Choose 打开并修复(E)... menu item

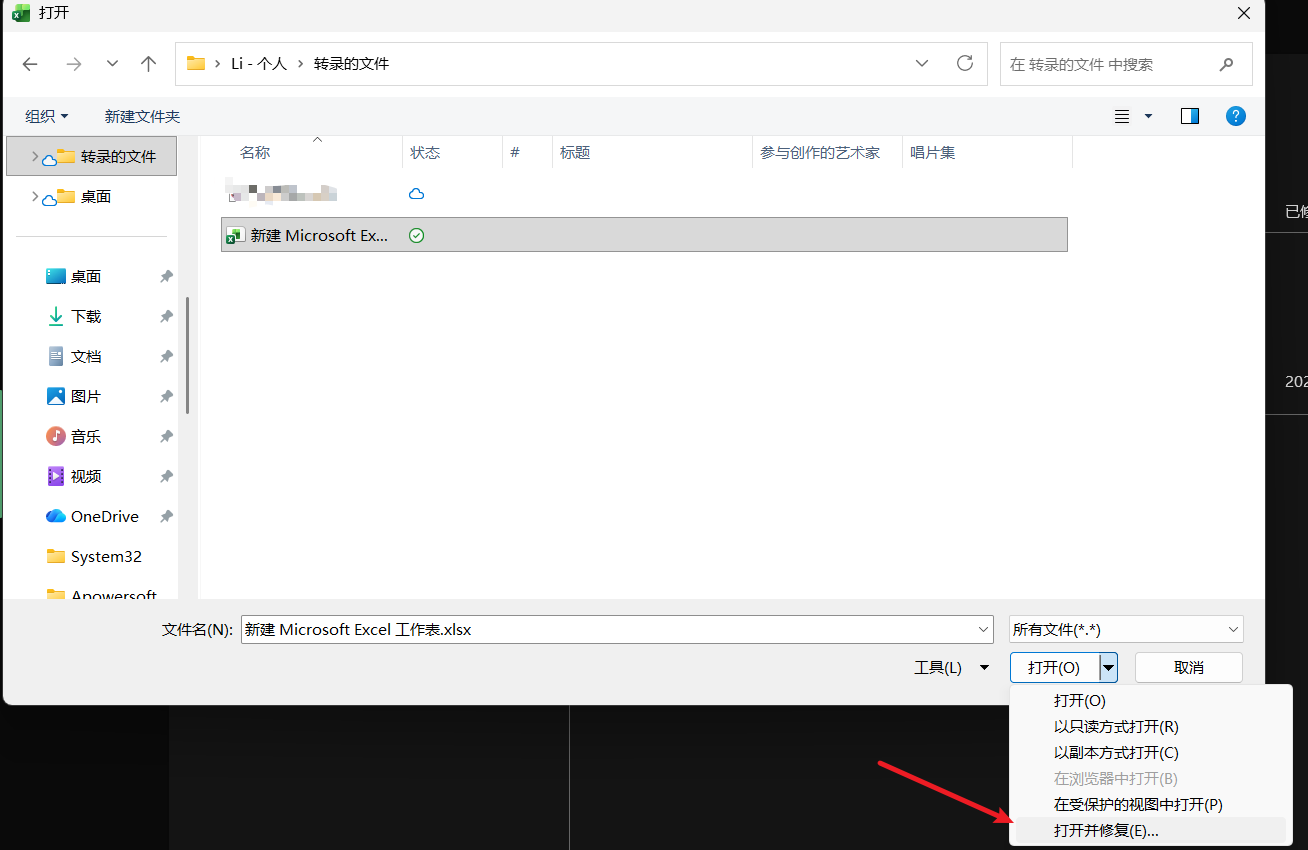[x=1150, y=831]
